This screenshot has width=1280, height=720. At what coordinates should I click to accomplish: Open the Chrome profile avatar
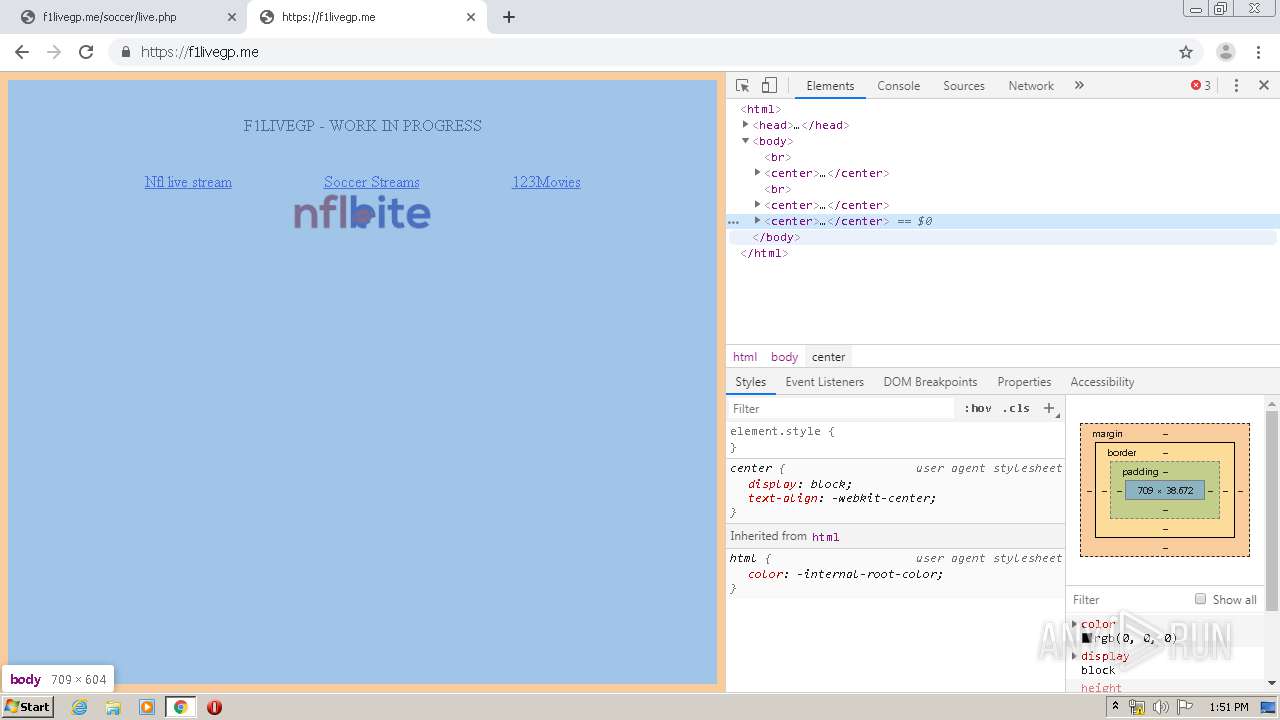(x=1225, y=52)
